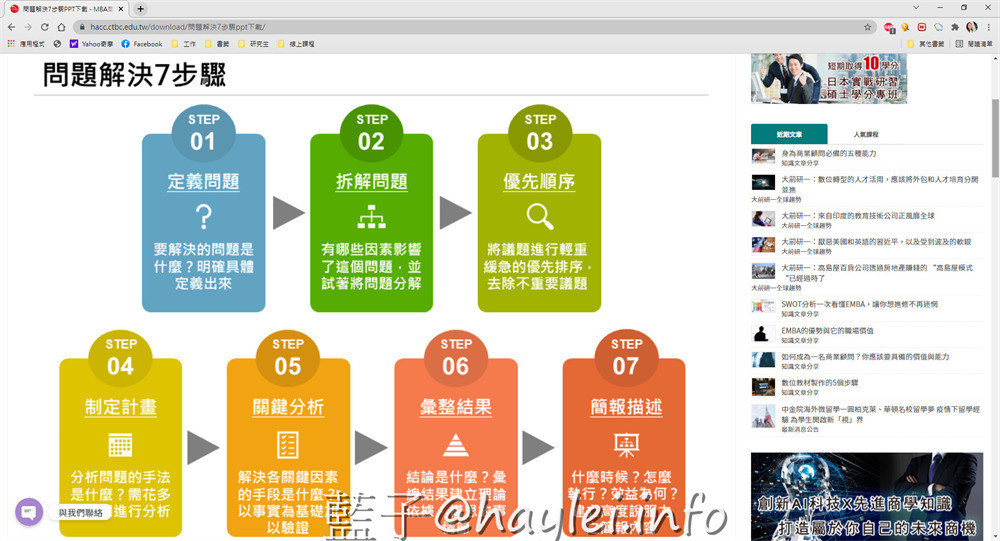
Task: Expand the 工作 bookmark folder
Action: click(184, 44)
